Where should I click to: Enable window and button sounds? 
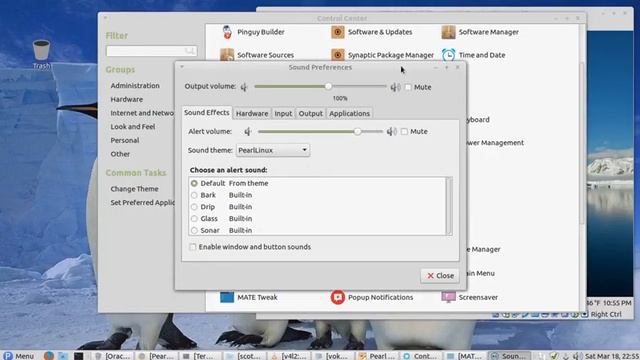click(193, 247)
